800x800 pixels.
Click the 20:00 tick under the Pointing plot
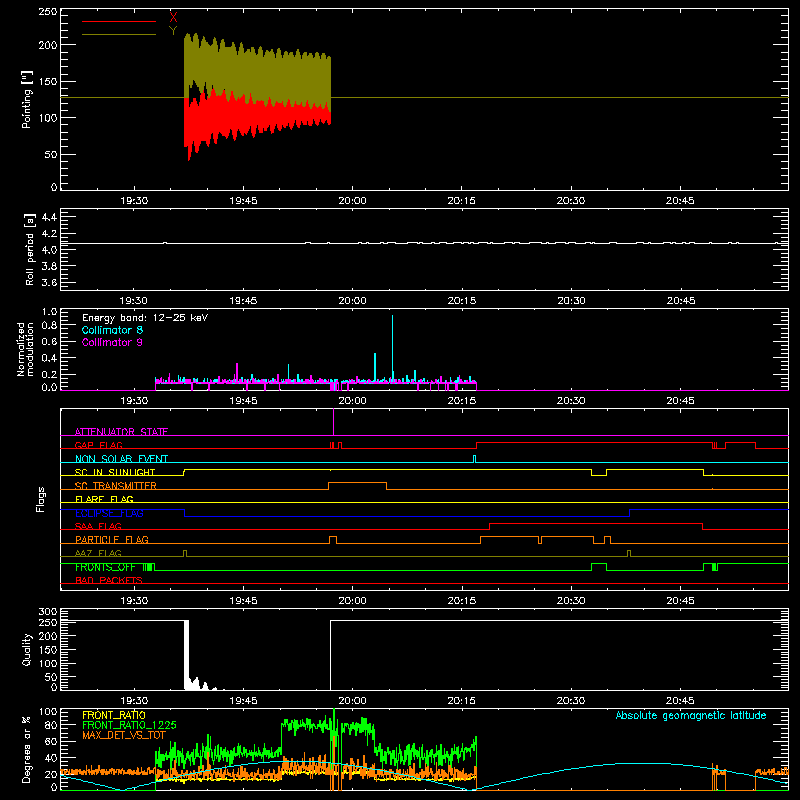[x=352, y=201]
